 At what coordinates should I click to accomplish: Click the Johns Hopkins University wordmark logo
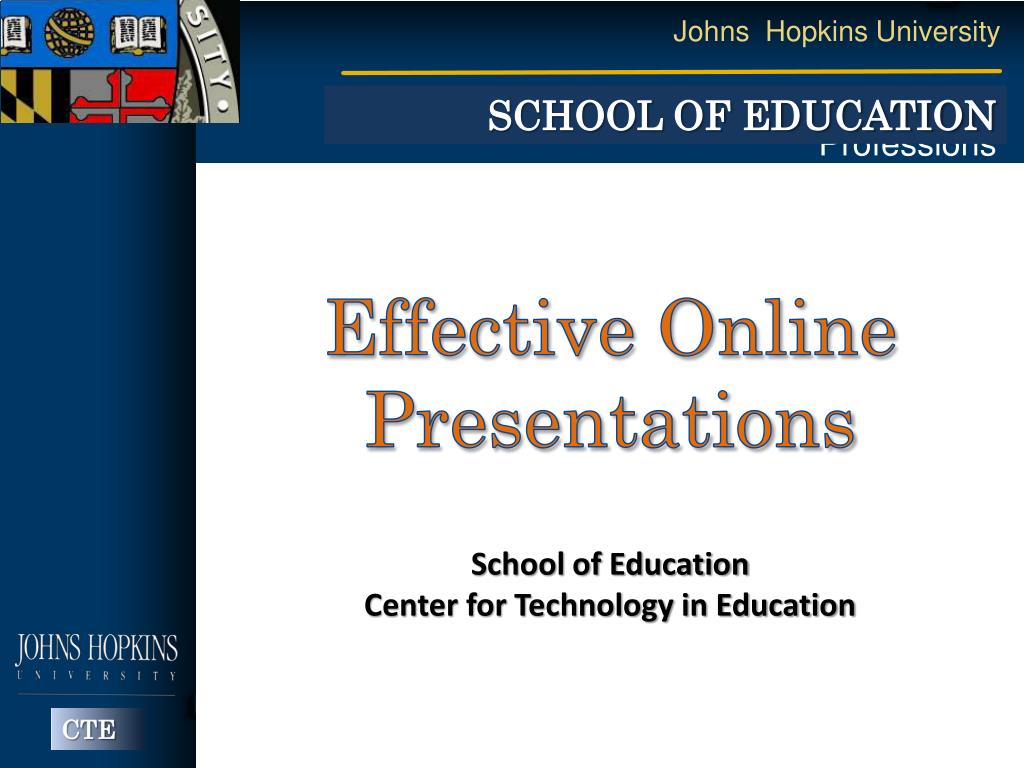click(x=97, y=656)
